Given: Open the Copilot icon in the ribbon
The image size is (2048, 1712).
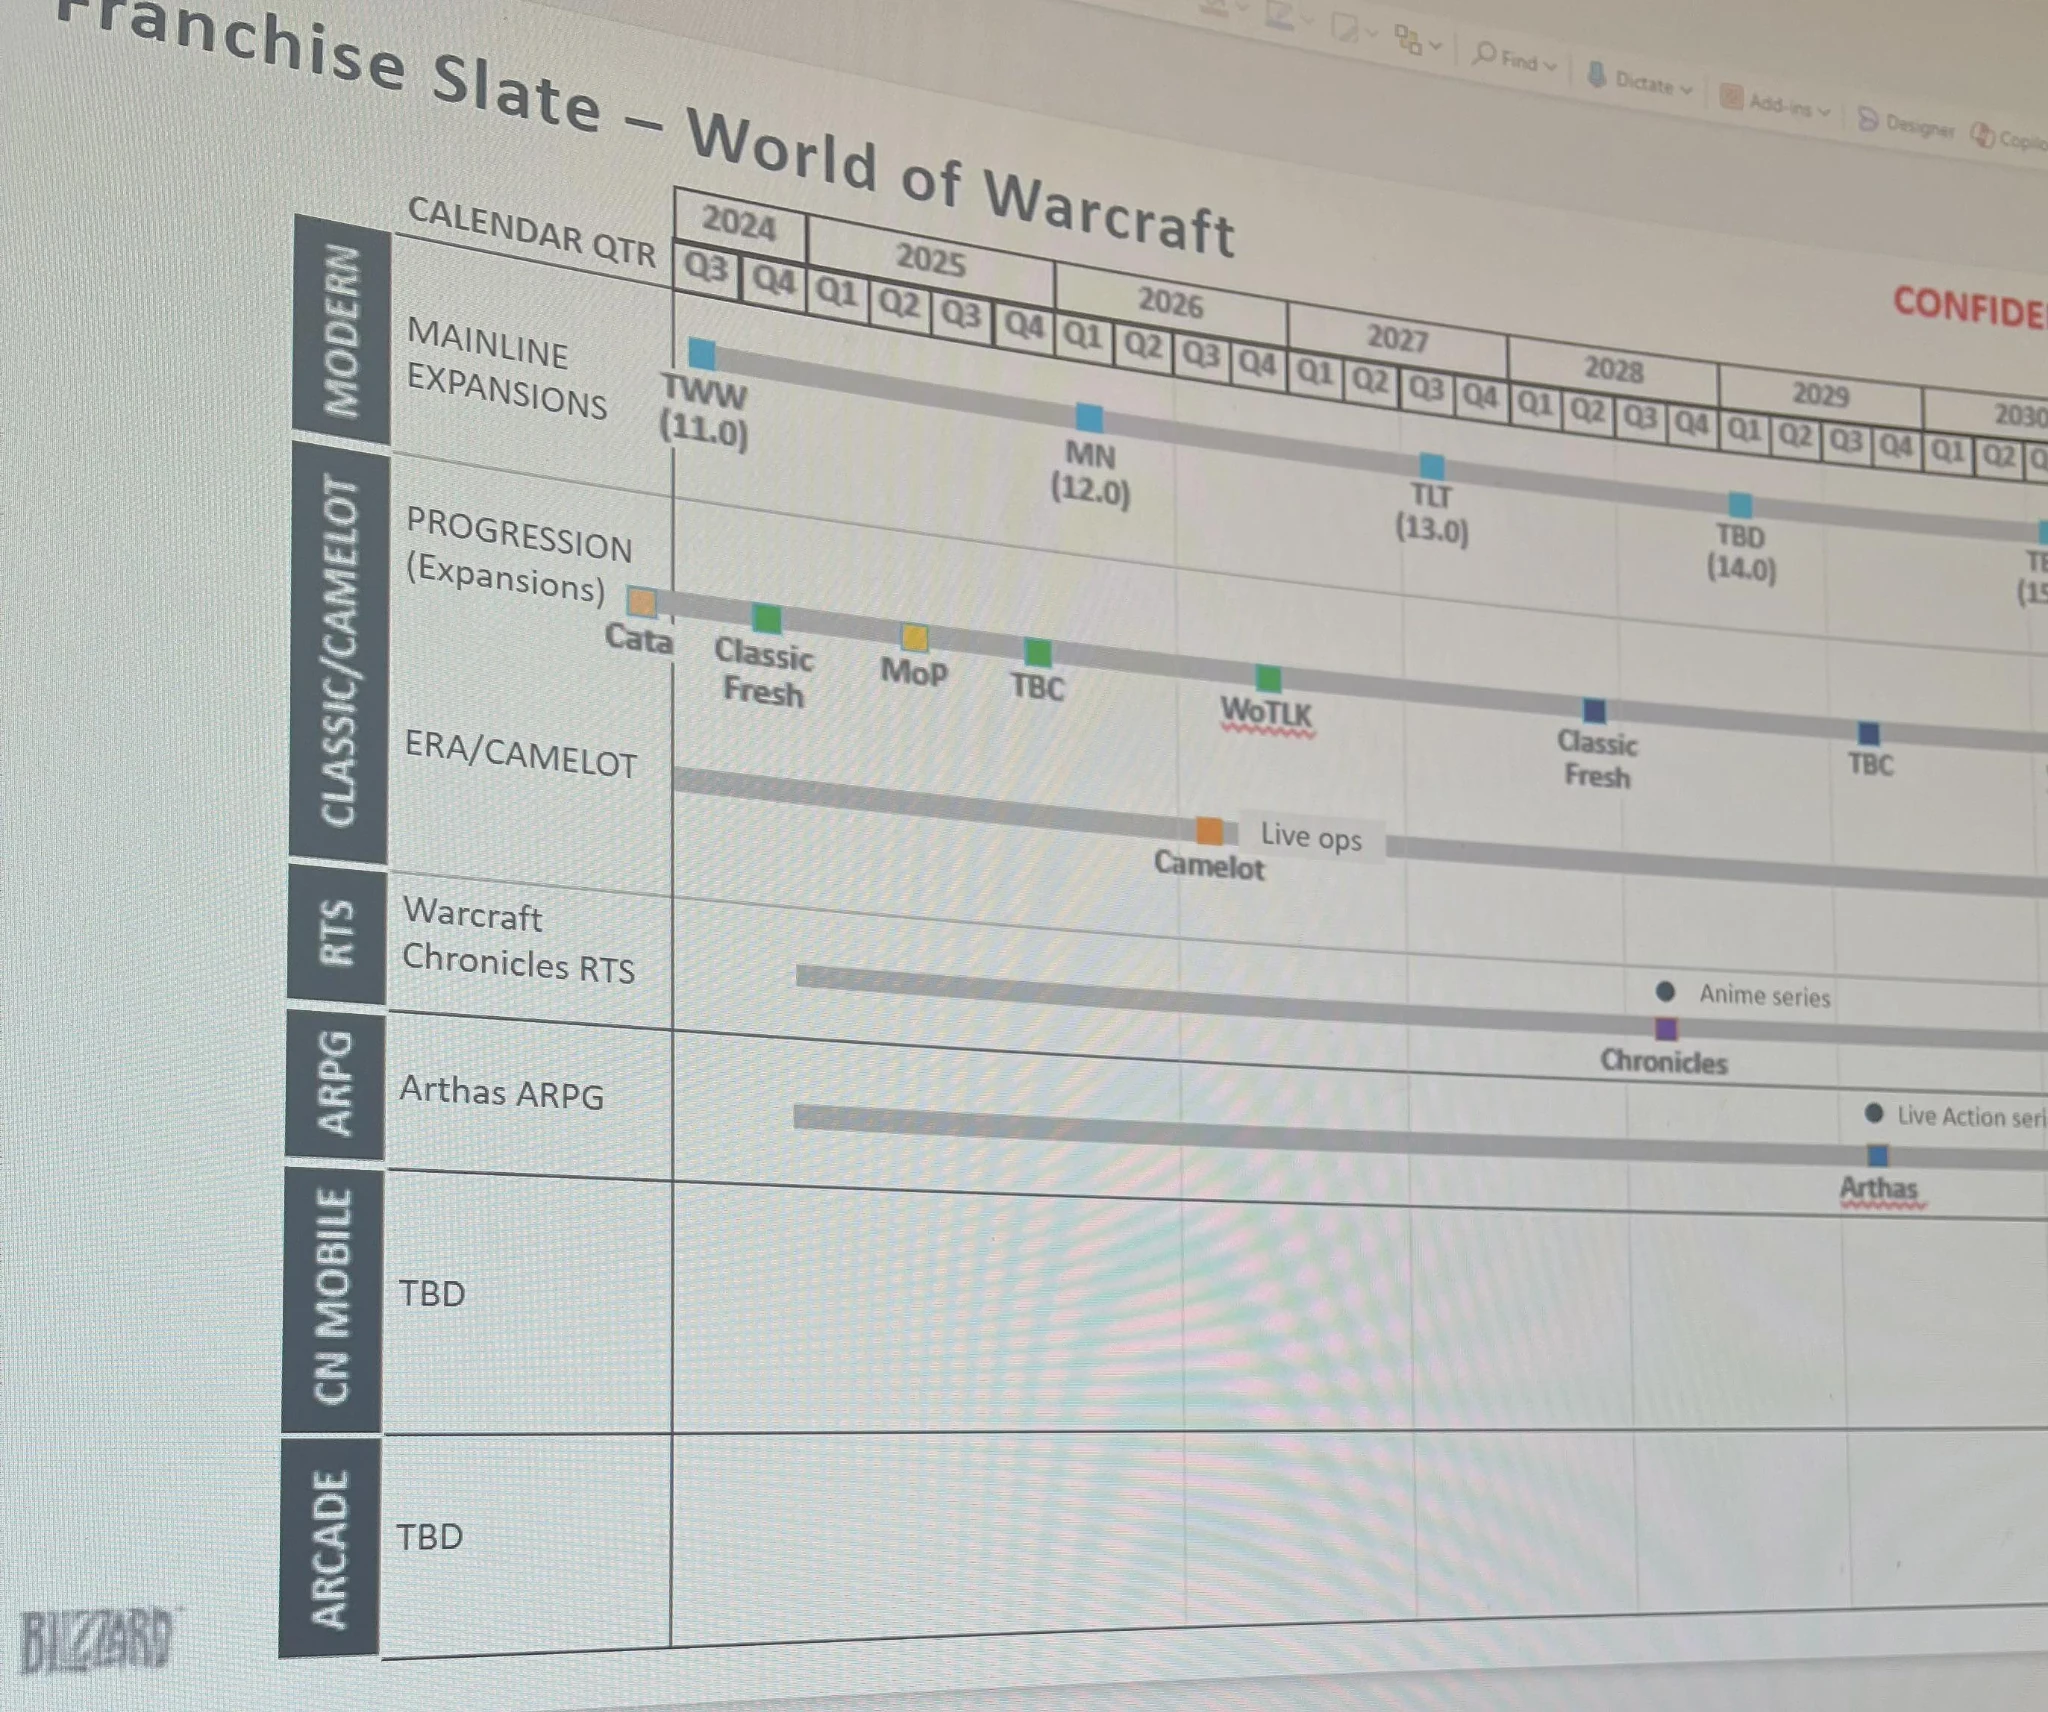Looking at the screenshot, I should (x=1982, y=134).
